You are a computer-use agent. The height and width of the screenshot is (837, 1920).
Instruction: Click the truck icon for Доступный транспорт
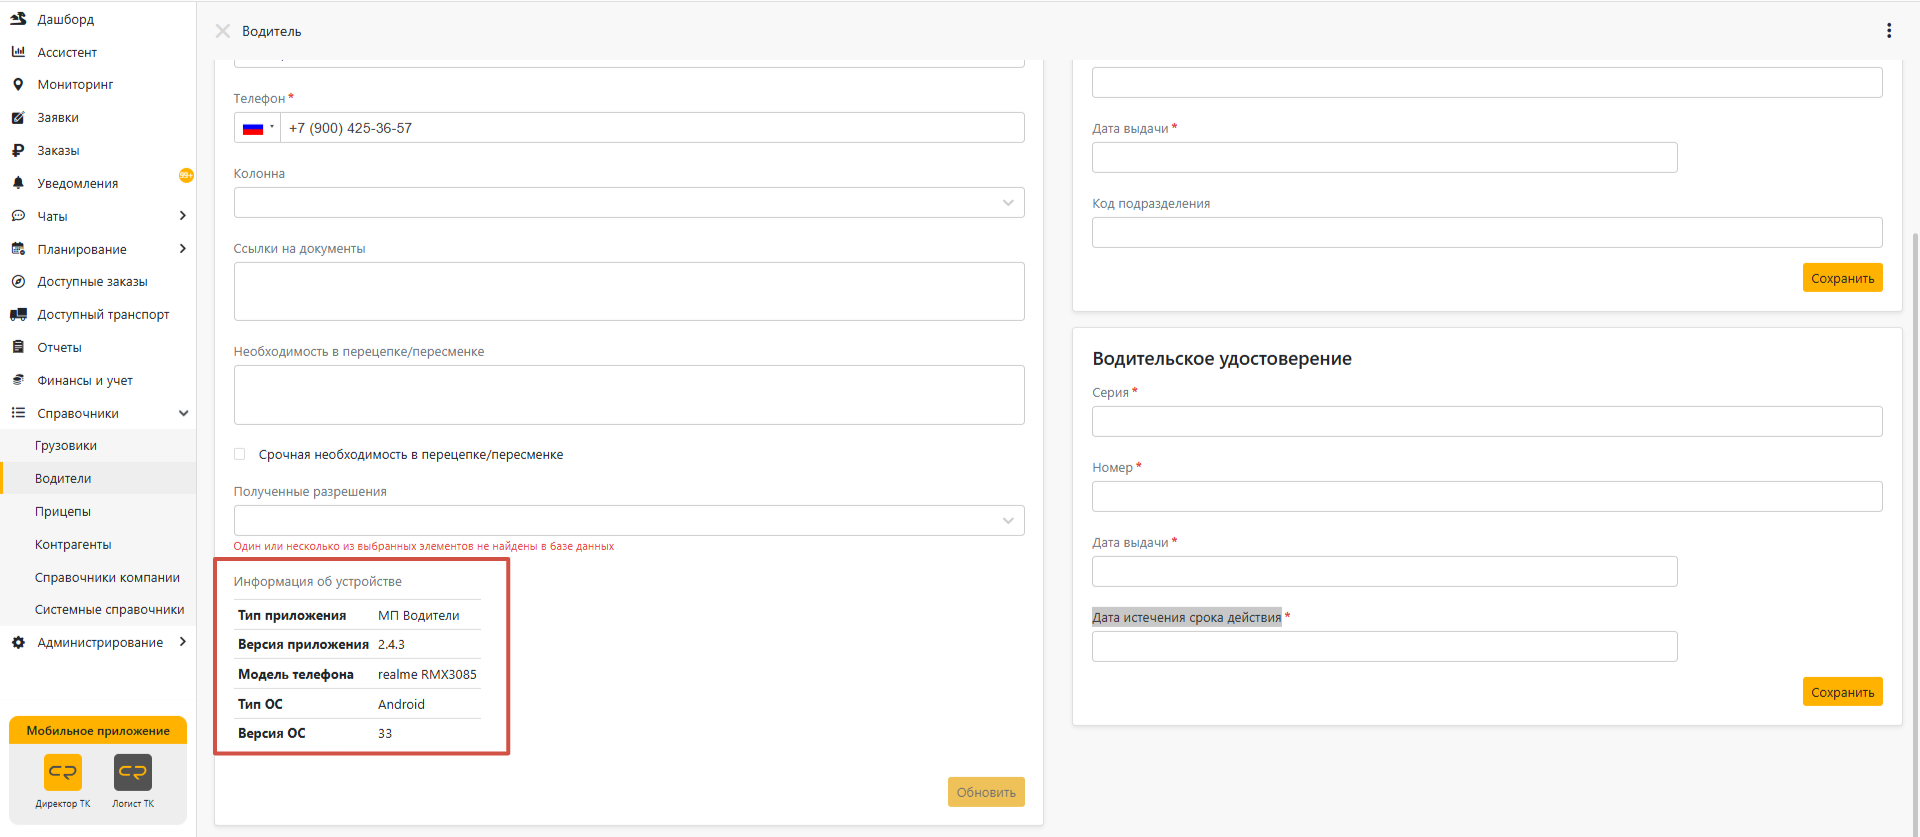(18, 315)
